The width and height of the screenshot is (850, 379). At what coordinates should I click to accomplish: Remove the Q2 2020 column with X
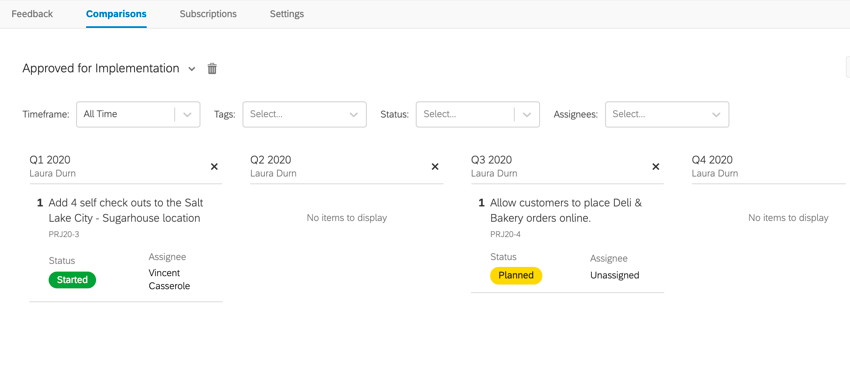pyautogui.click(x=435, y=166)
